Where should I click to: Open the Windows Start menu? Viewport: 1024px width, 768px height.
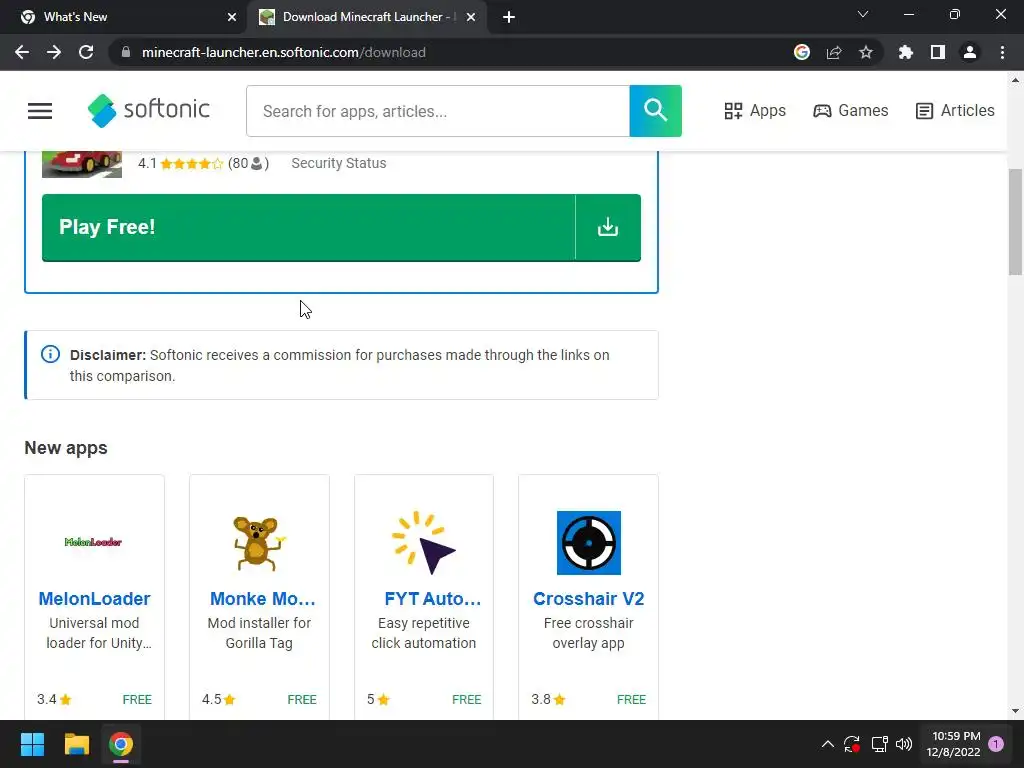click(x=32, y=744)
